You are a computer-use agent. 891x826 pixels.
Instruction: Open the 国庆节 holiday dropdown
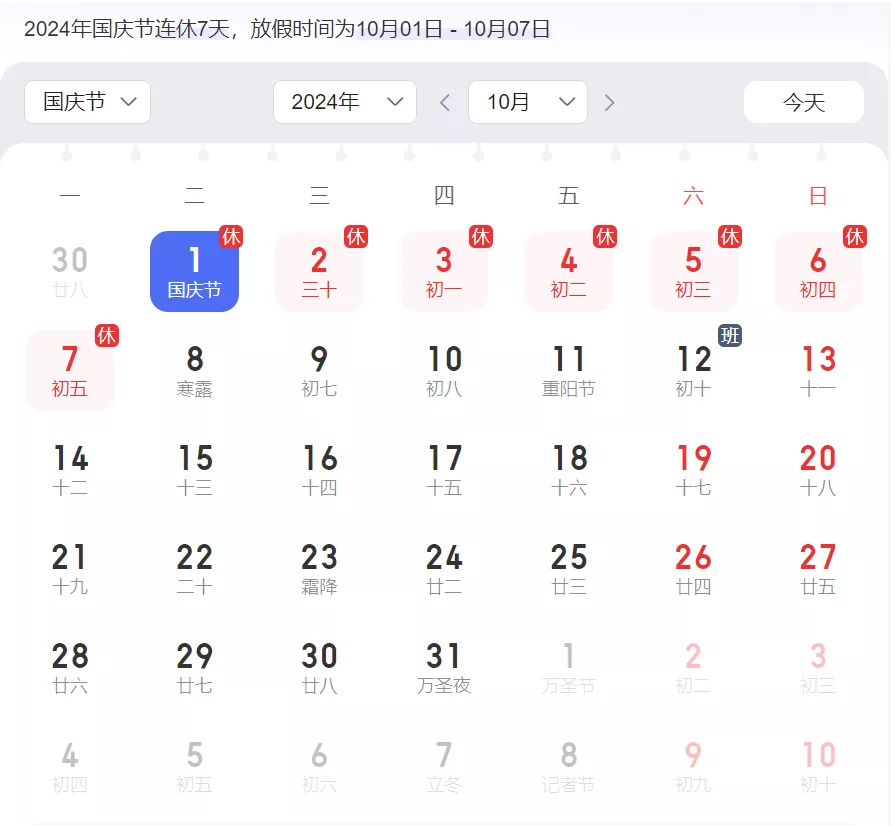[x=88, y=102]
